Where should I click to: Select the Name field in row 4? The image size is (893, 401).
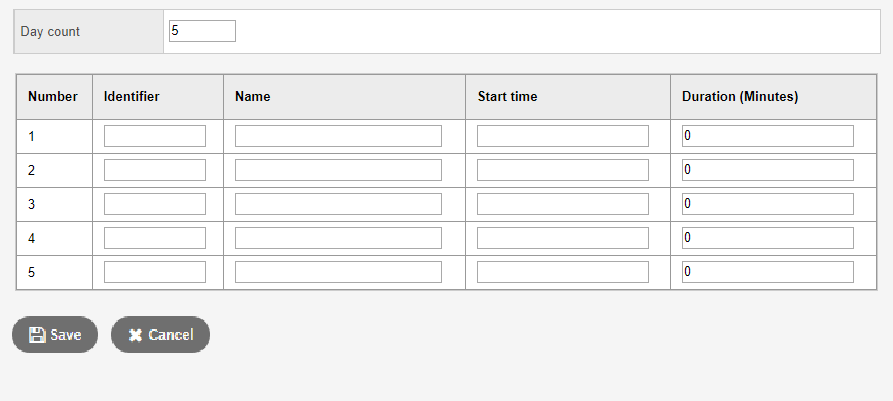click(x=338, y=238)
